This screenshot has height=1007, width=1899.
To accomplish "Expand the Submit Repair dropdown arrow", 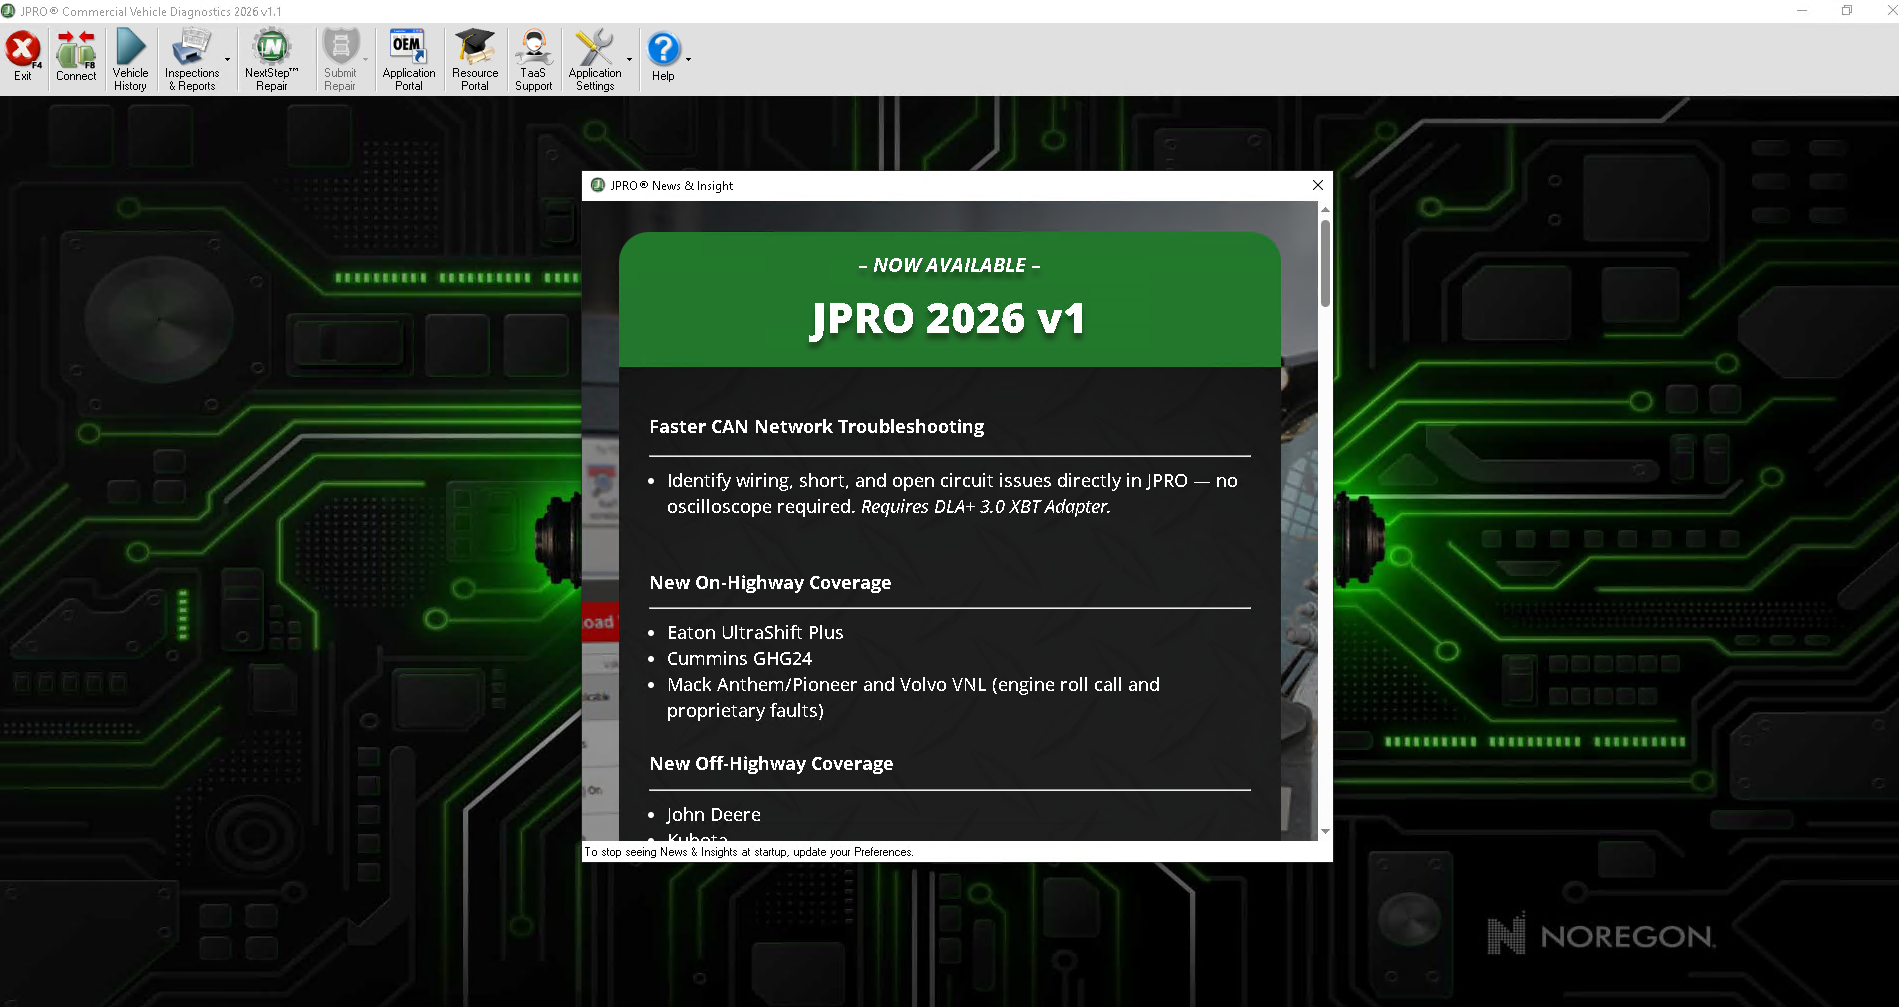I will (366, 60).
